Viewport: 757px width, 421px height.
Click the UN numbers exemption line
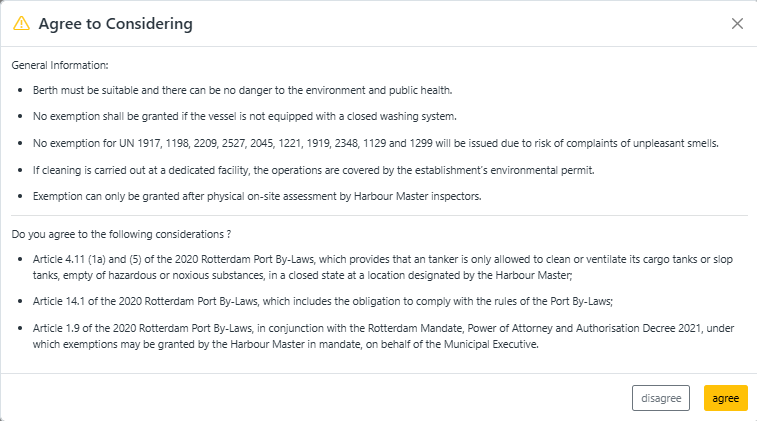[x=376, y=143]
